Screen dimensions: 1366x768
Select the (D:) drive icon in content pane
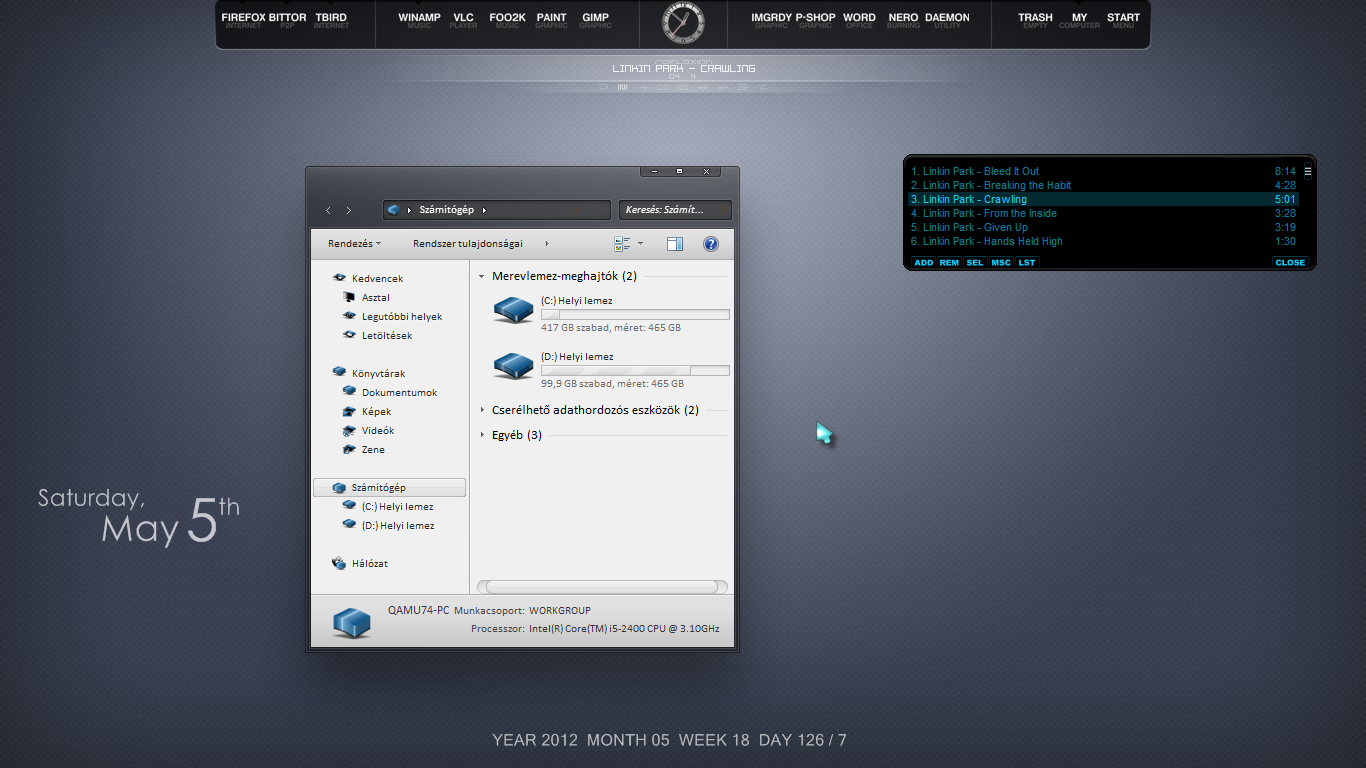tap(514, 367)
